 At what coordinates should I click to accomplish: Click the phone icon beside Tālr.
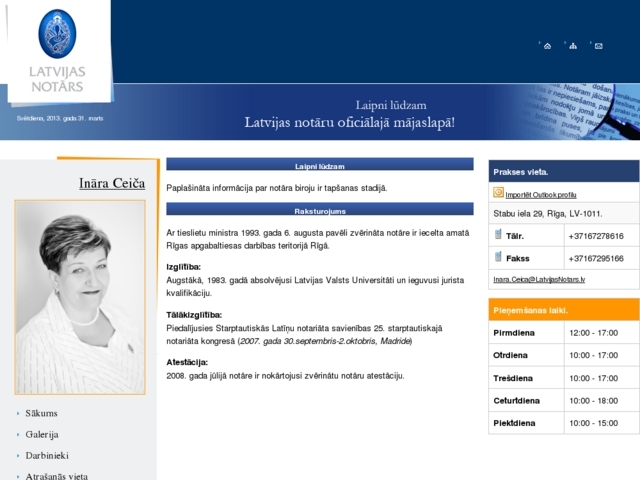498,234
